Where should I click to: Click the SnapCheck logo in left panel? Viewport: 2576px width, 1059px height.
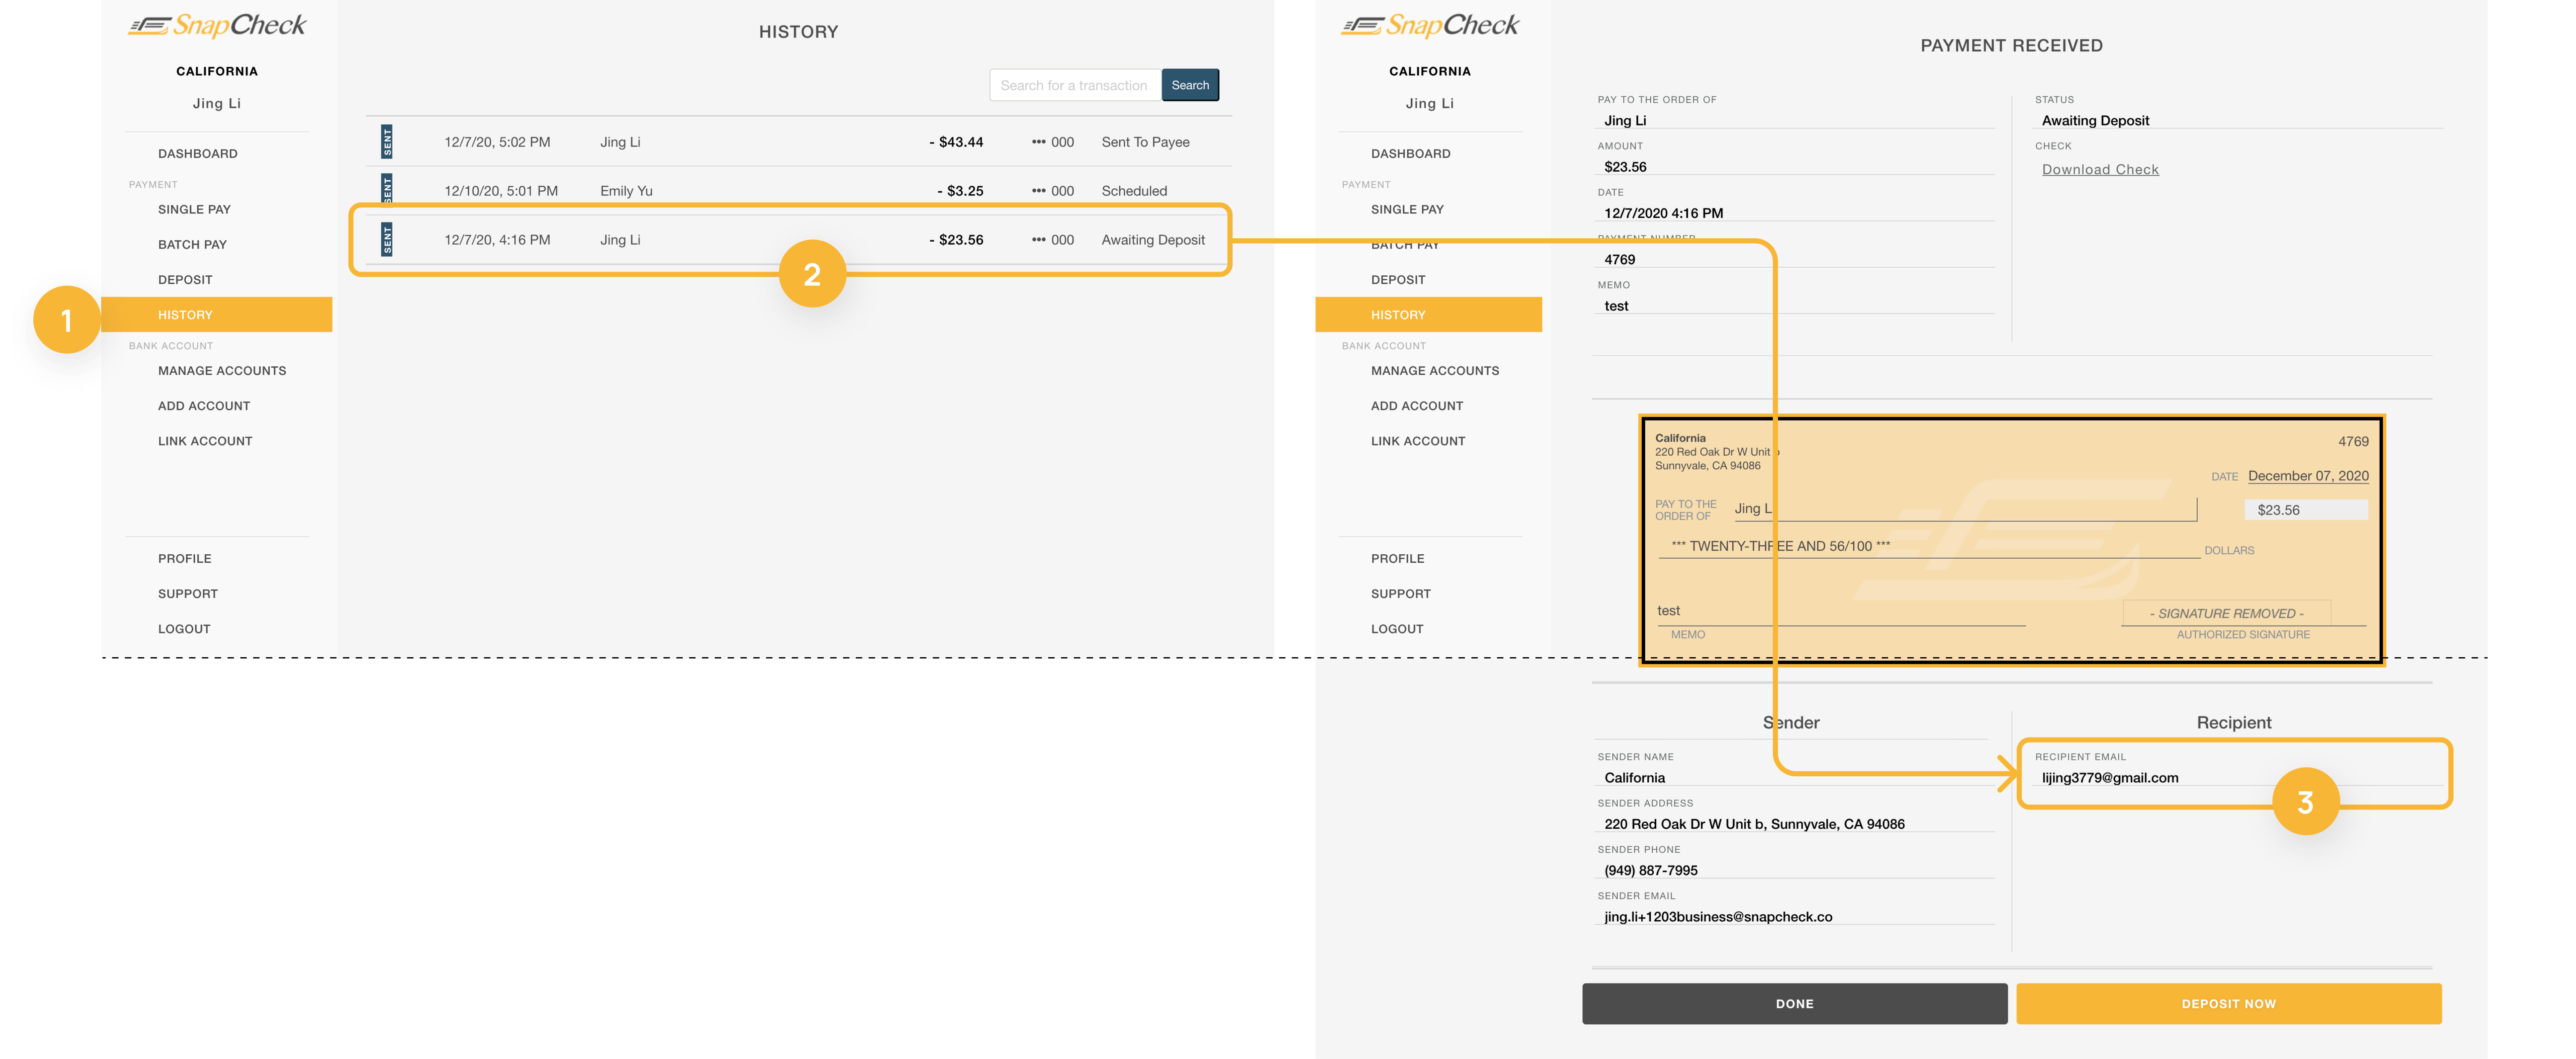pyautogui.click(x=217, y=26)
